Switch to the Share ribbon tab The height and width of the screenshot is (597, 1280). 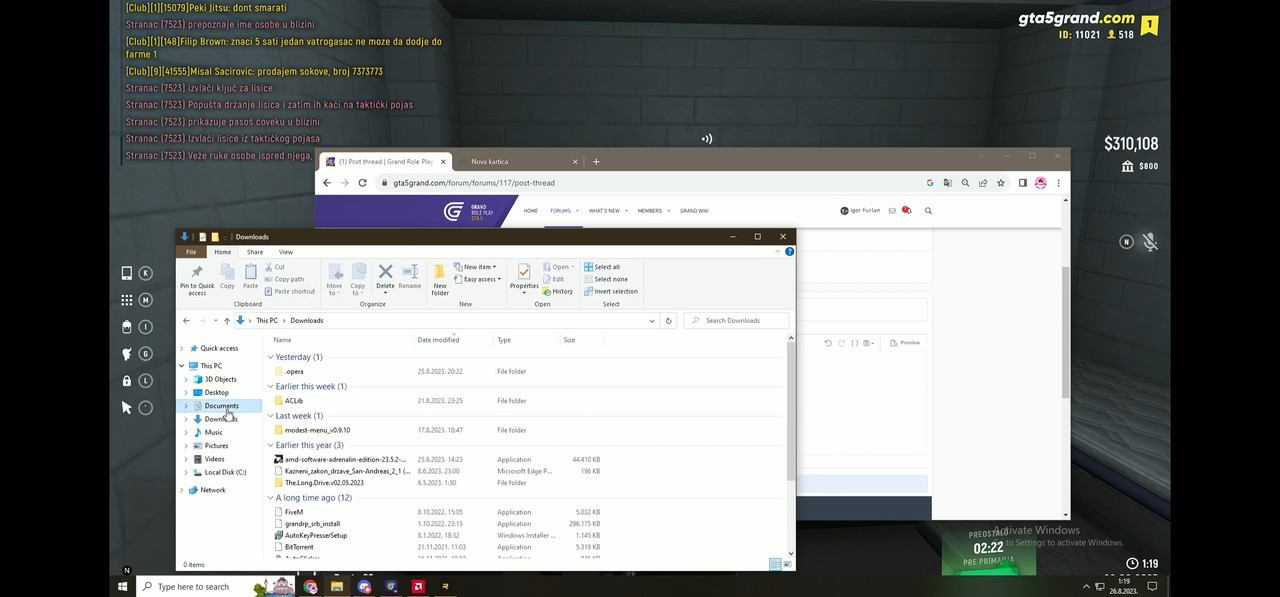click(255, 252)
